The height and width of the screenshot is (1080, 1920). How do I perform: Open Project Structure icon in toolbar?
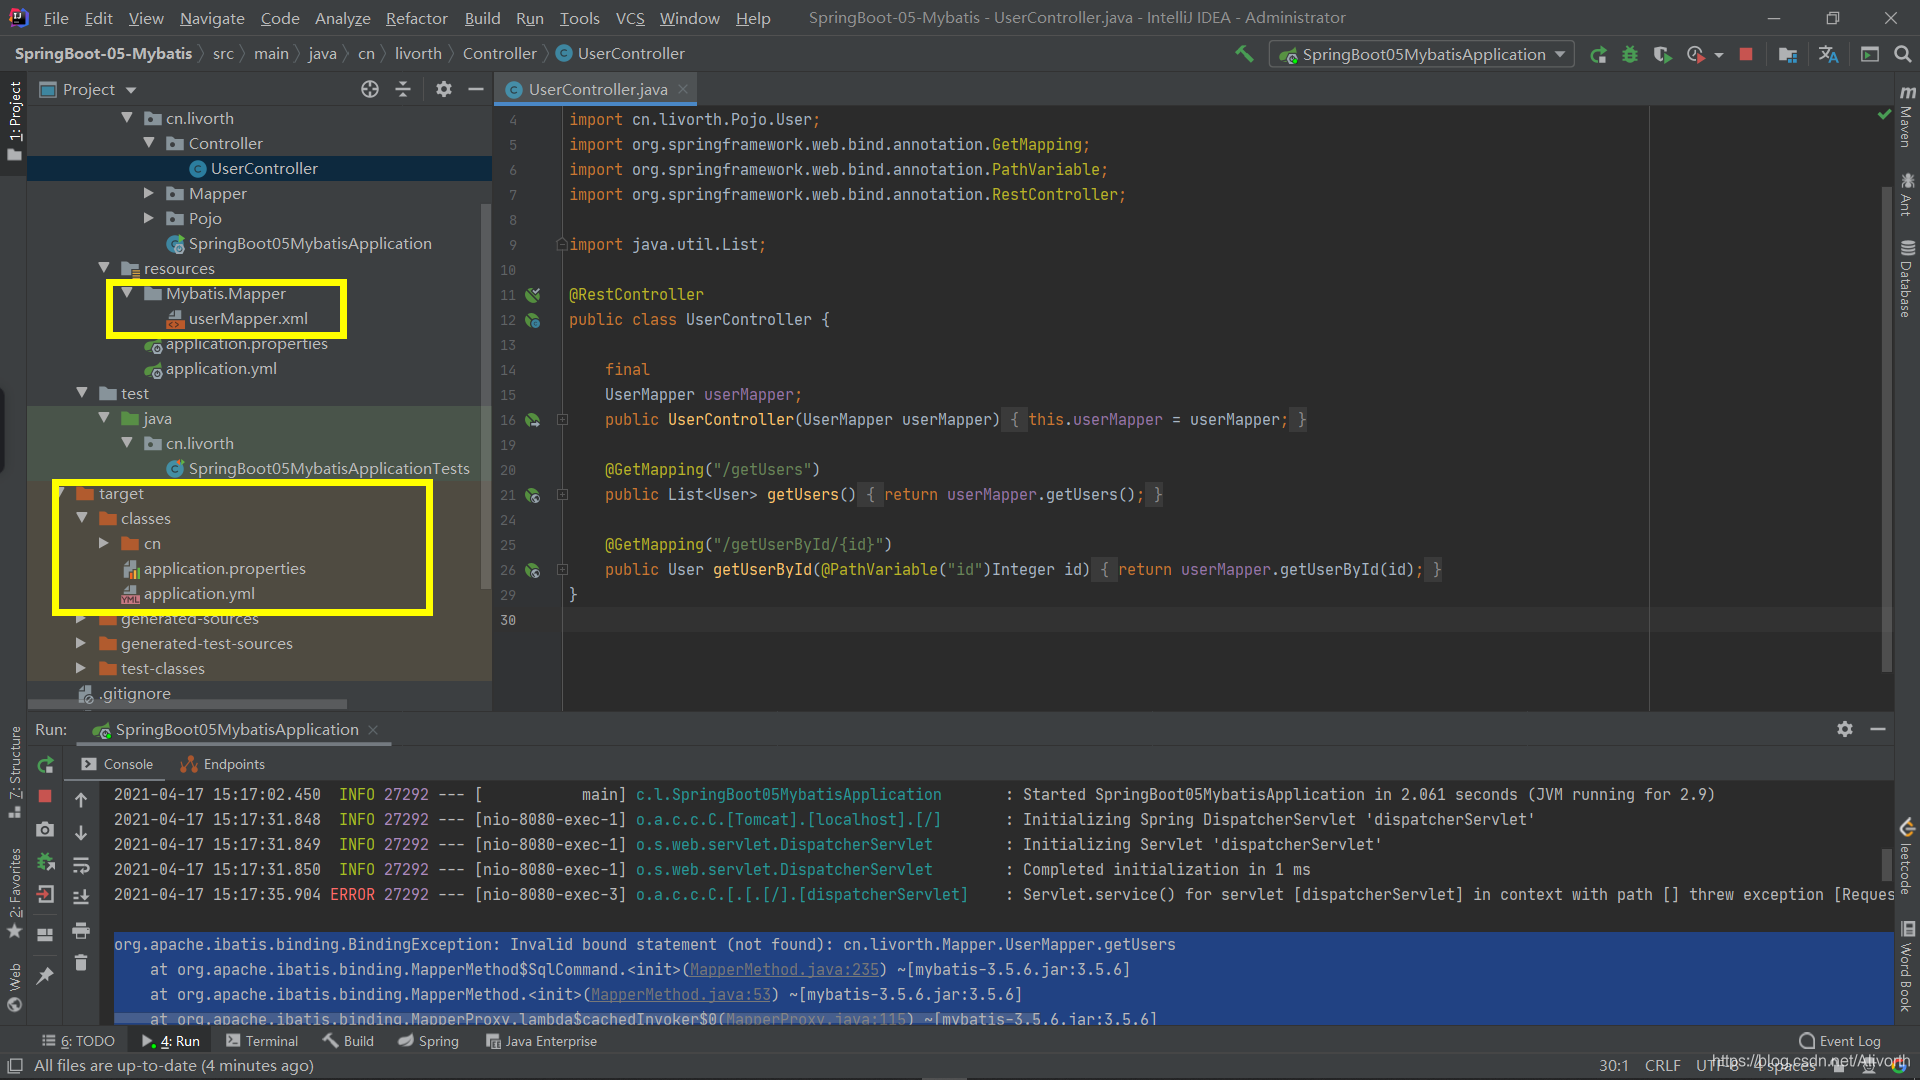click(x=1788, y=54)
